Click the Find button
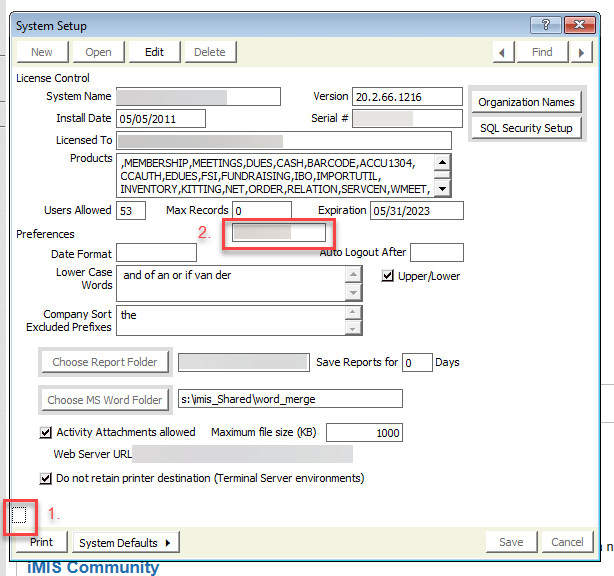The image size is (614, 576). tap(542, 52)
